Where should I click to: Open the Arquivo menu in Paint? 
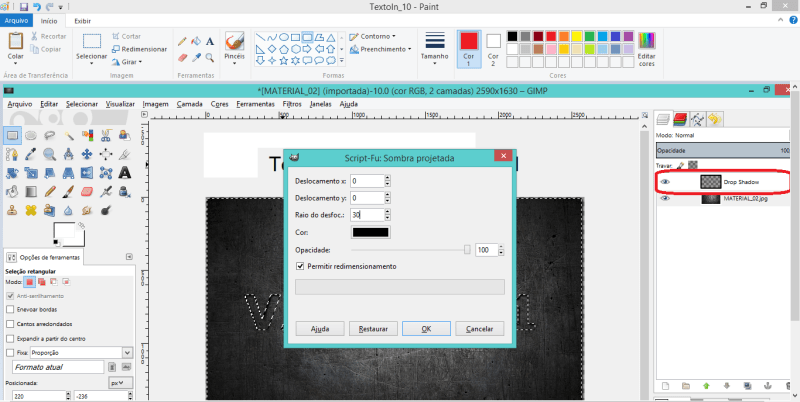[x=18, y=20]
